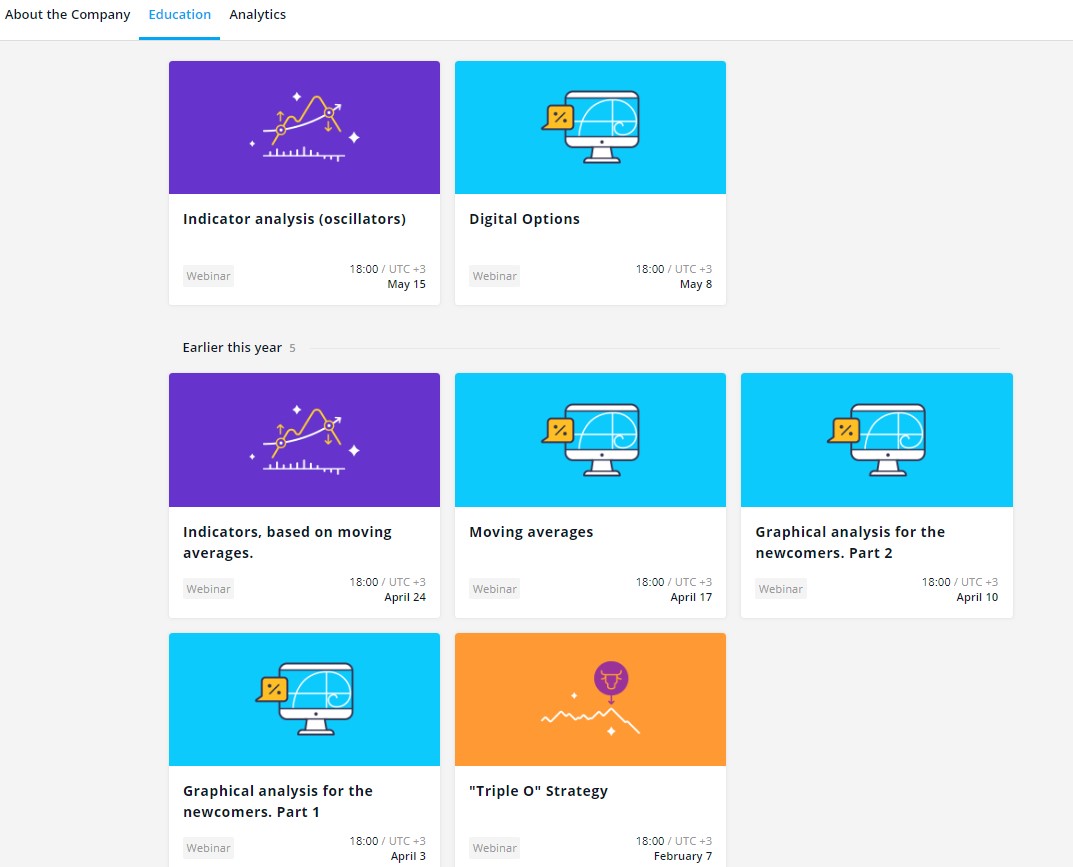The width and height of the screenshot is (1073, 867).
Task: Click the Webinar tag on Digital Options card
Action: pyautogui.click(x=495, y=276)
